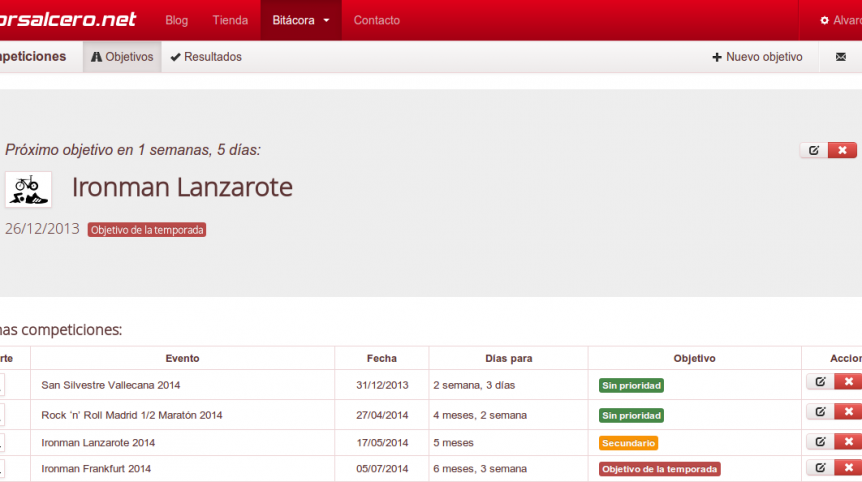Switch to the Resultados tab
The image size is (862, 482).
tap(206, 57)
